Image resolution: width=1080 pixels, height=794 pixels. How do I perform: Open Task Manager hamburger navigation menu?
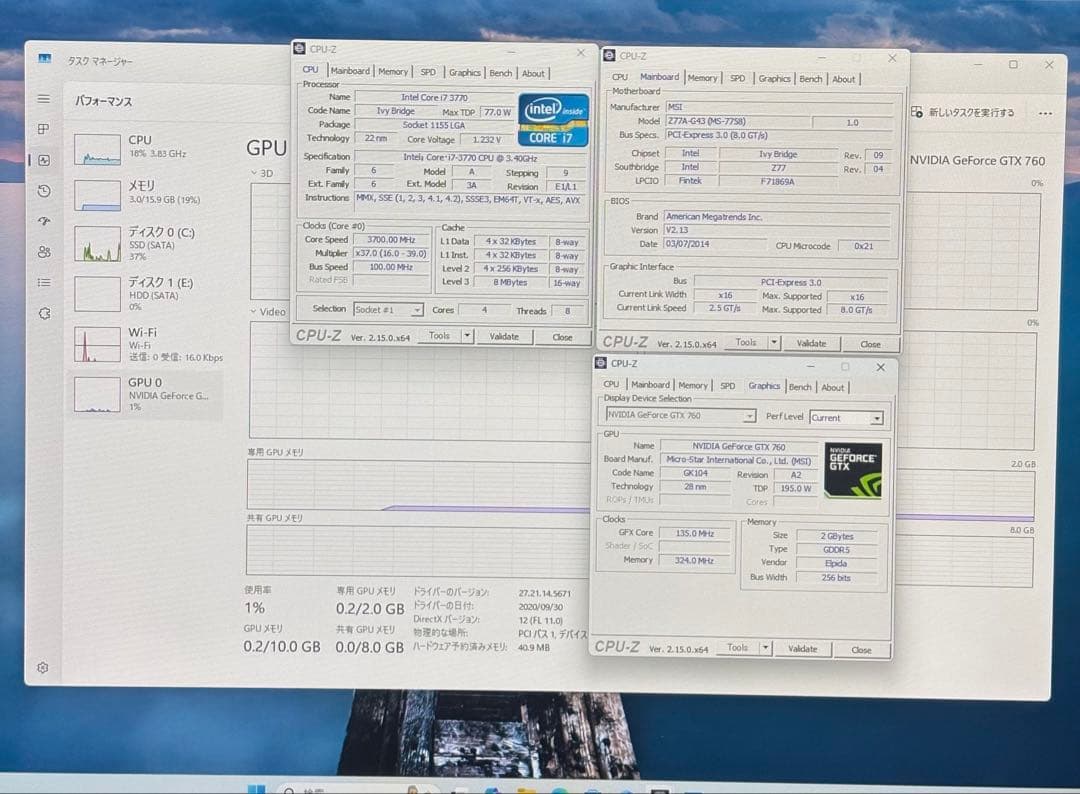coord(43,98)
